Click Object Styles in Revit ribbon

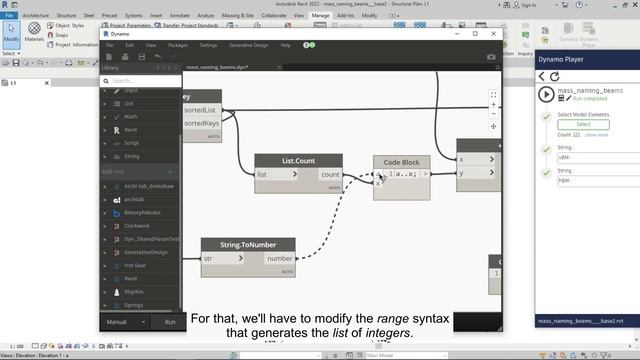pyautogui.click(x=66, y=25)
